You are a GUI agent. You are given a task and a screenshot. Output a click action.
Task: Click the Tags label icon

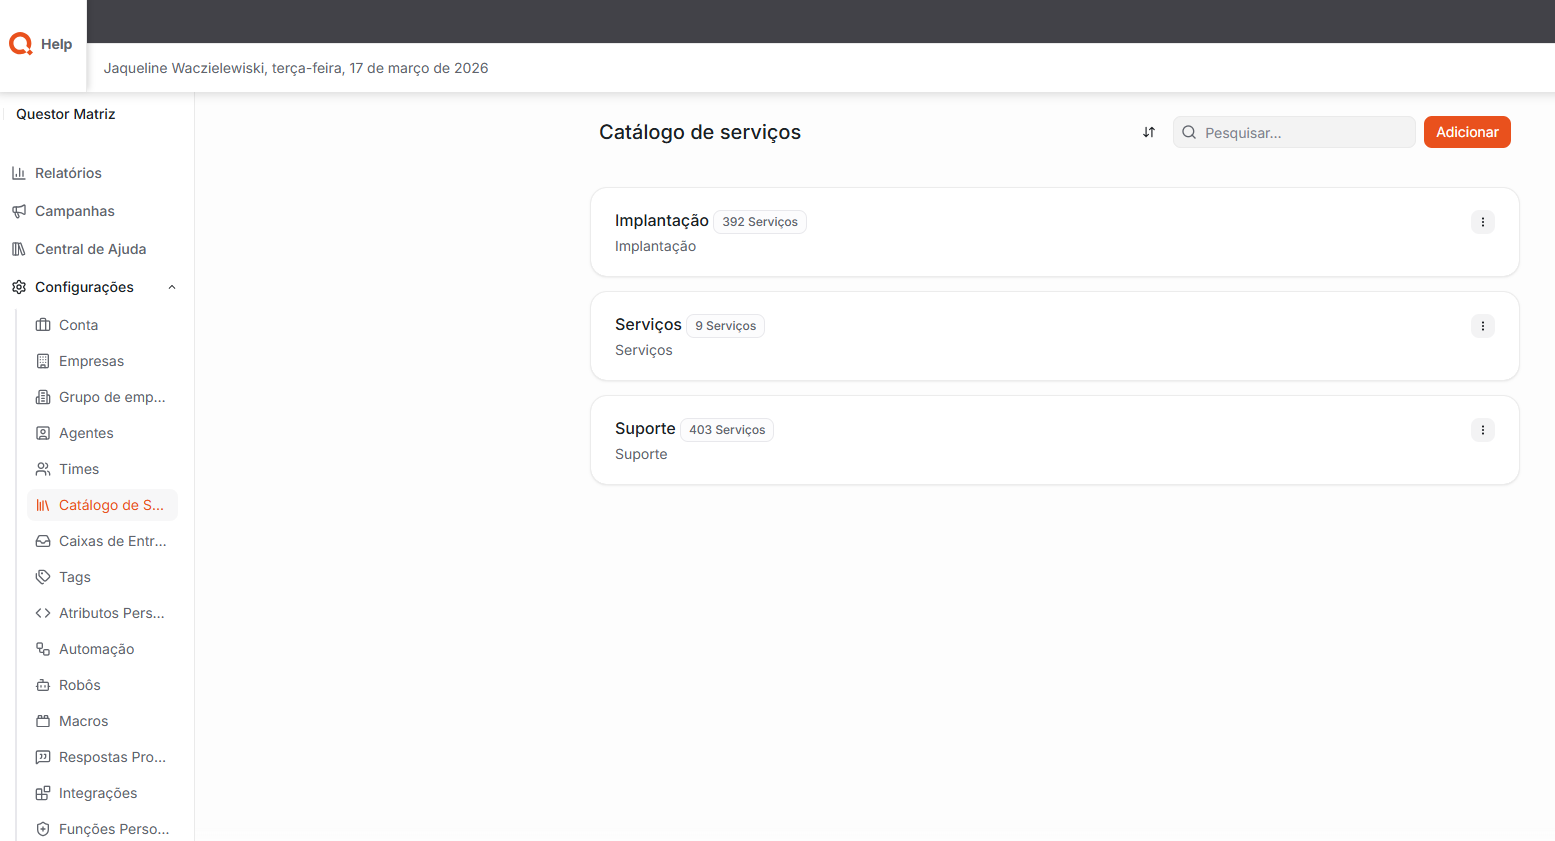(x=43, y=577)
